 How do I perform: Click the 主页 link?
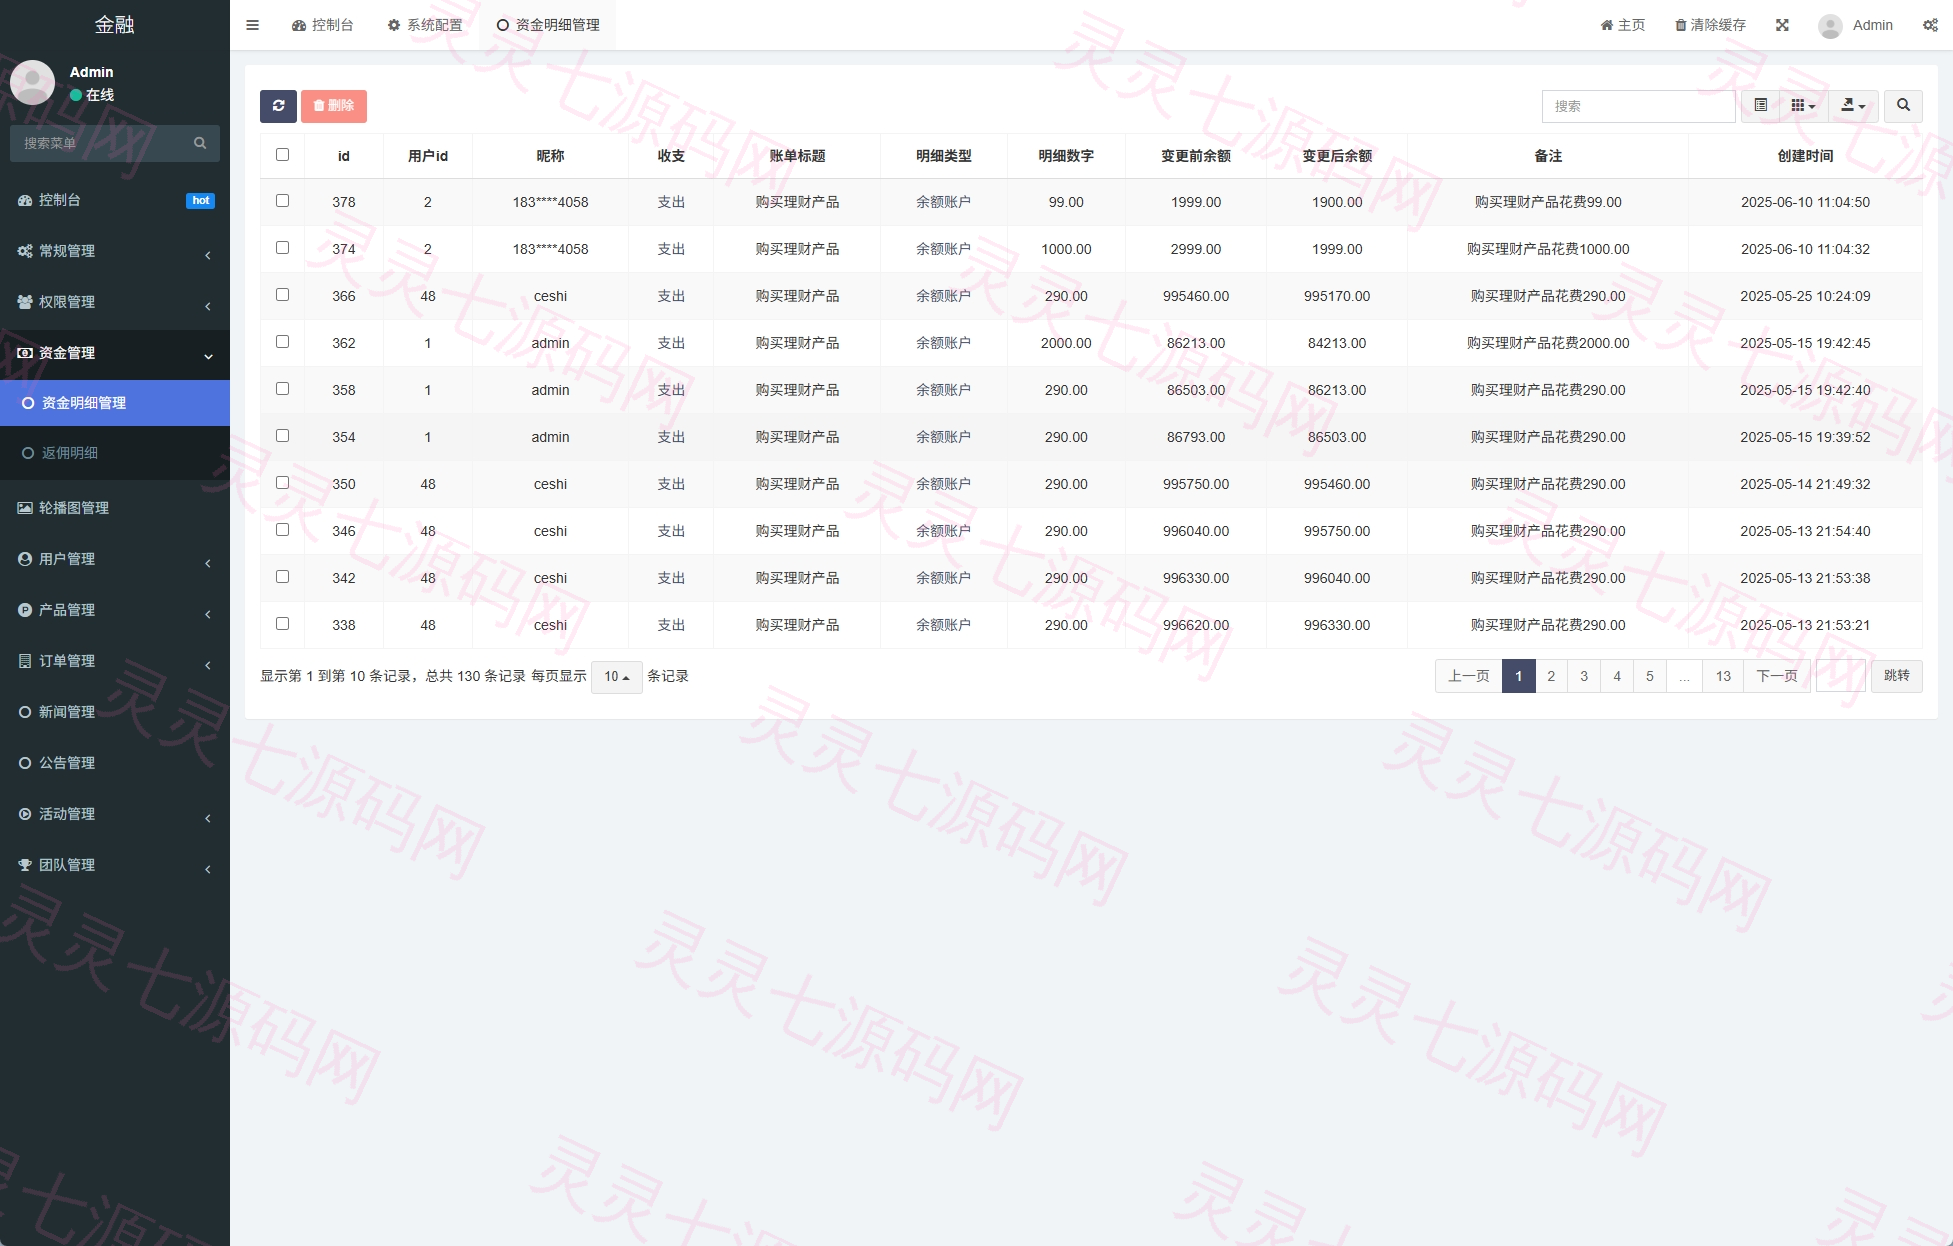[1623, 25]
